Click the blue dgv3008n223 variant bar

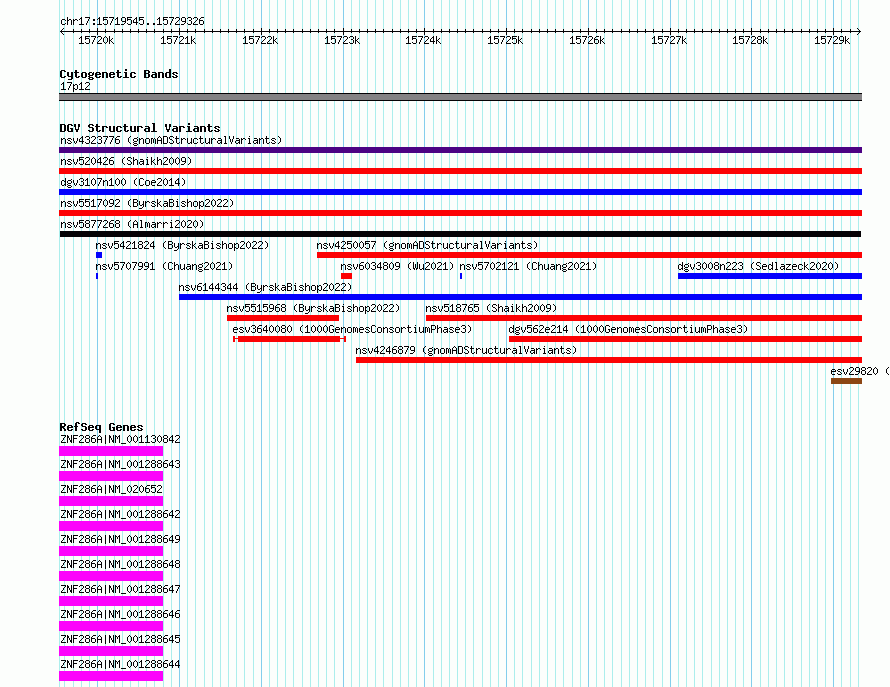tap(770, 276)
